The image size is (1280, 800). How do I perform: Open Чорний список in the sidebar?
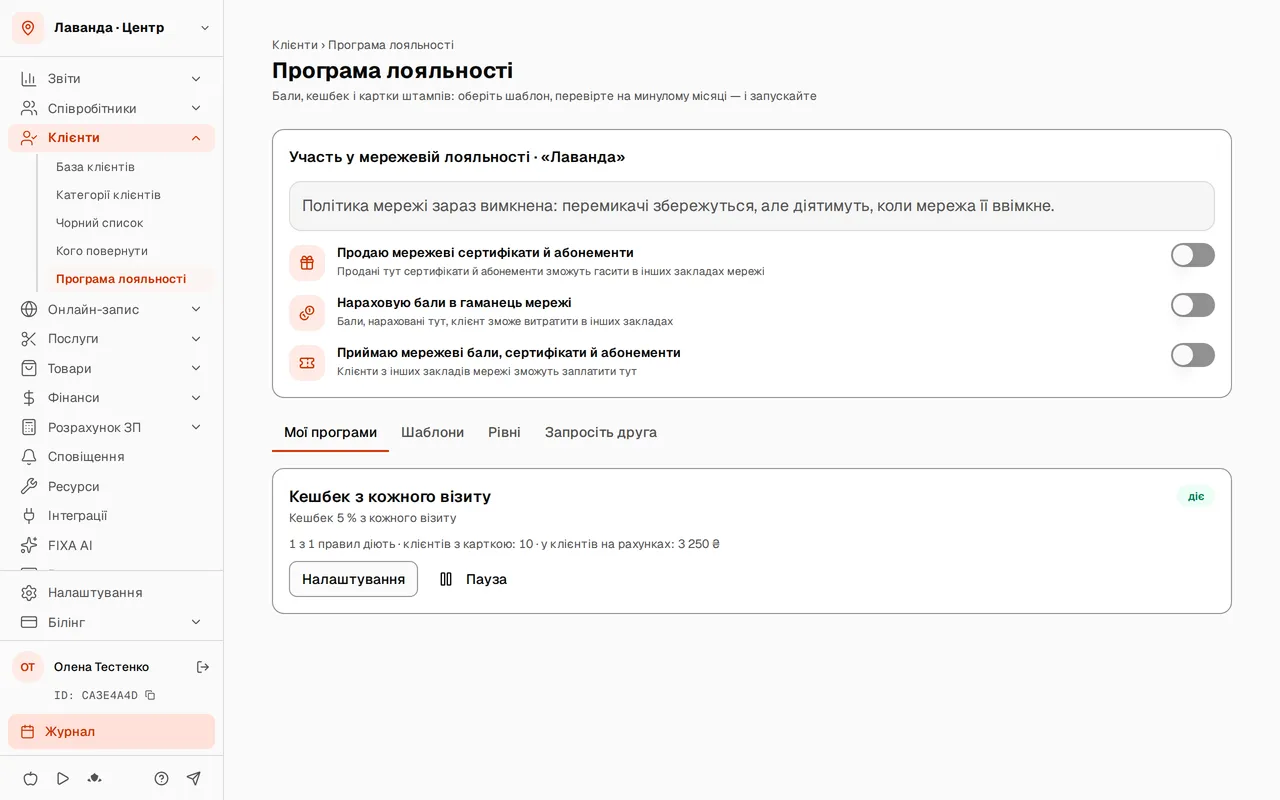point(100,223)
